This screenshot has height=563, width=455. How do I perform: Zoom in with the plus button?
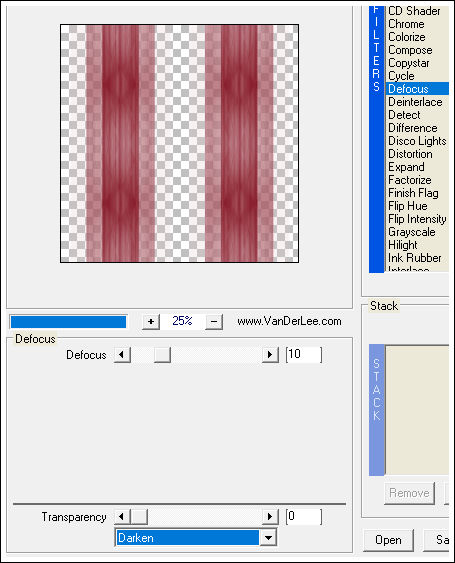click(151, 321)
